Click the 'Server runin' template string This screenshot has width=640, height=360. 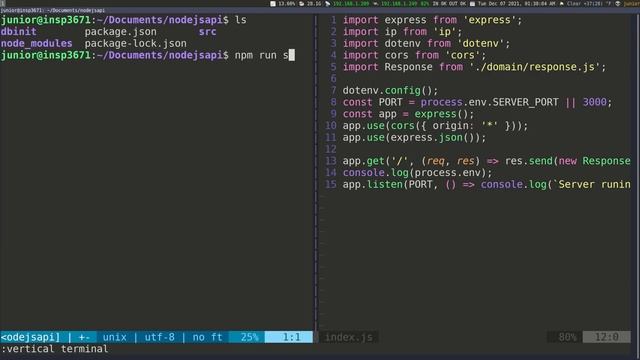click(591, 185)
